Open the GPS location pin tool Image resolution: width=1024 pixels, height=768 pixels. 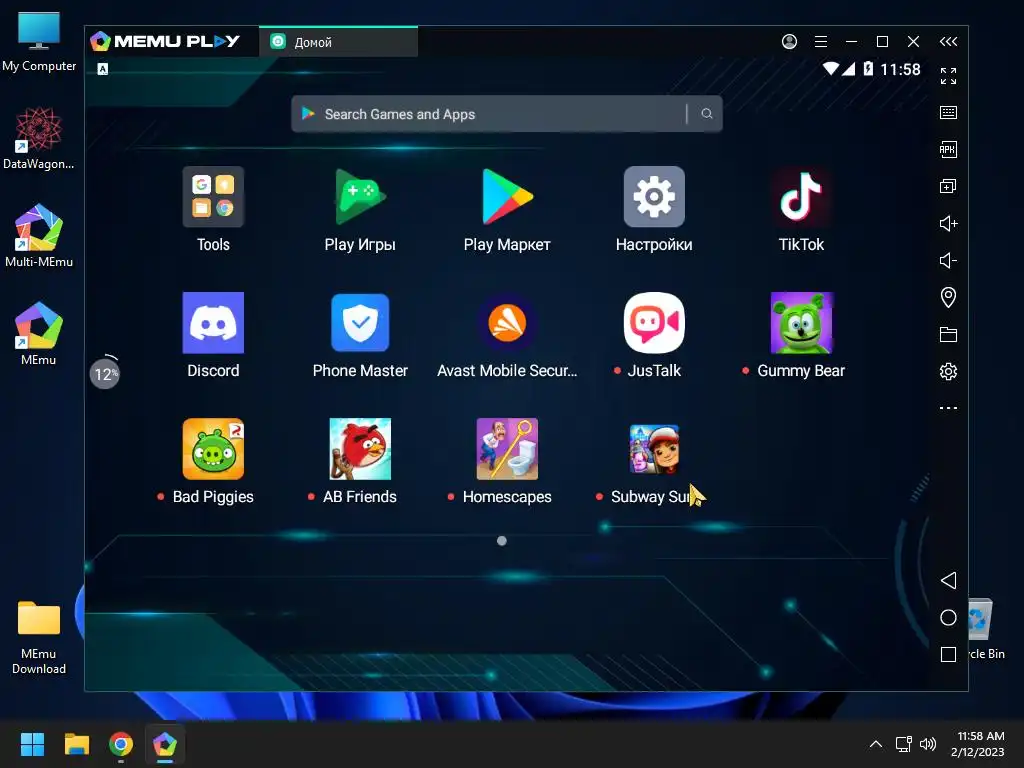pos(948,298)
